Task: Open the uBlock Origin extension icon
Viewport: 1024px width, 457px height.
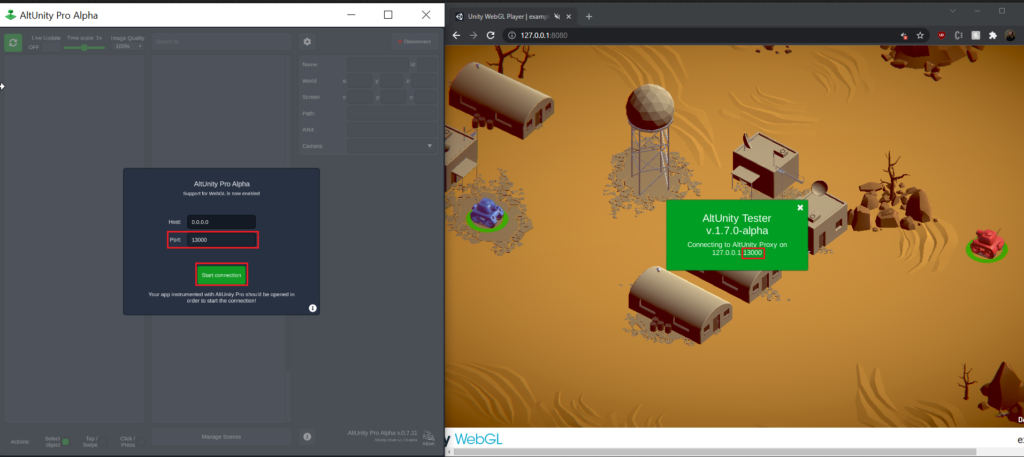Action: pyautogui.click(x=942, y=35)
